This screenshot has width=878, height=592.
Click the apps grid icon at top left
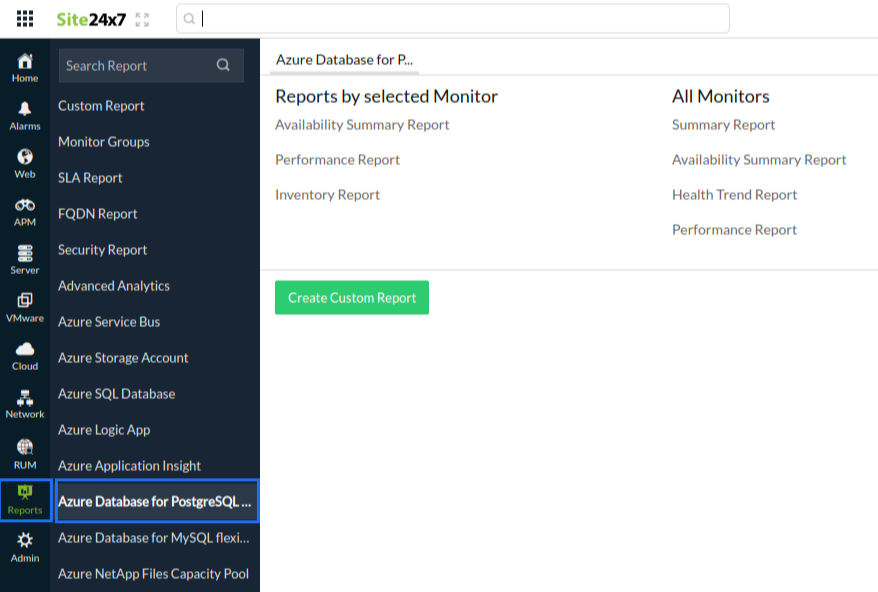[27, 17]
